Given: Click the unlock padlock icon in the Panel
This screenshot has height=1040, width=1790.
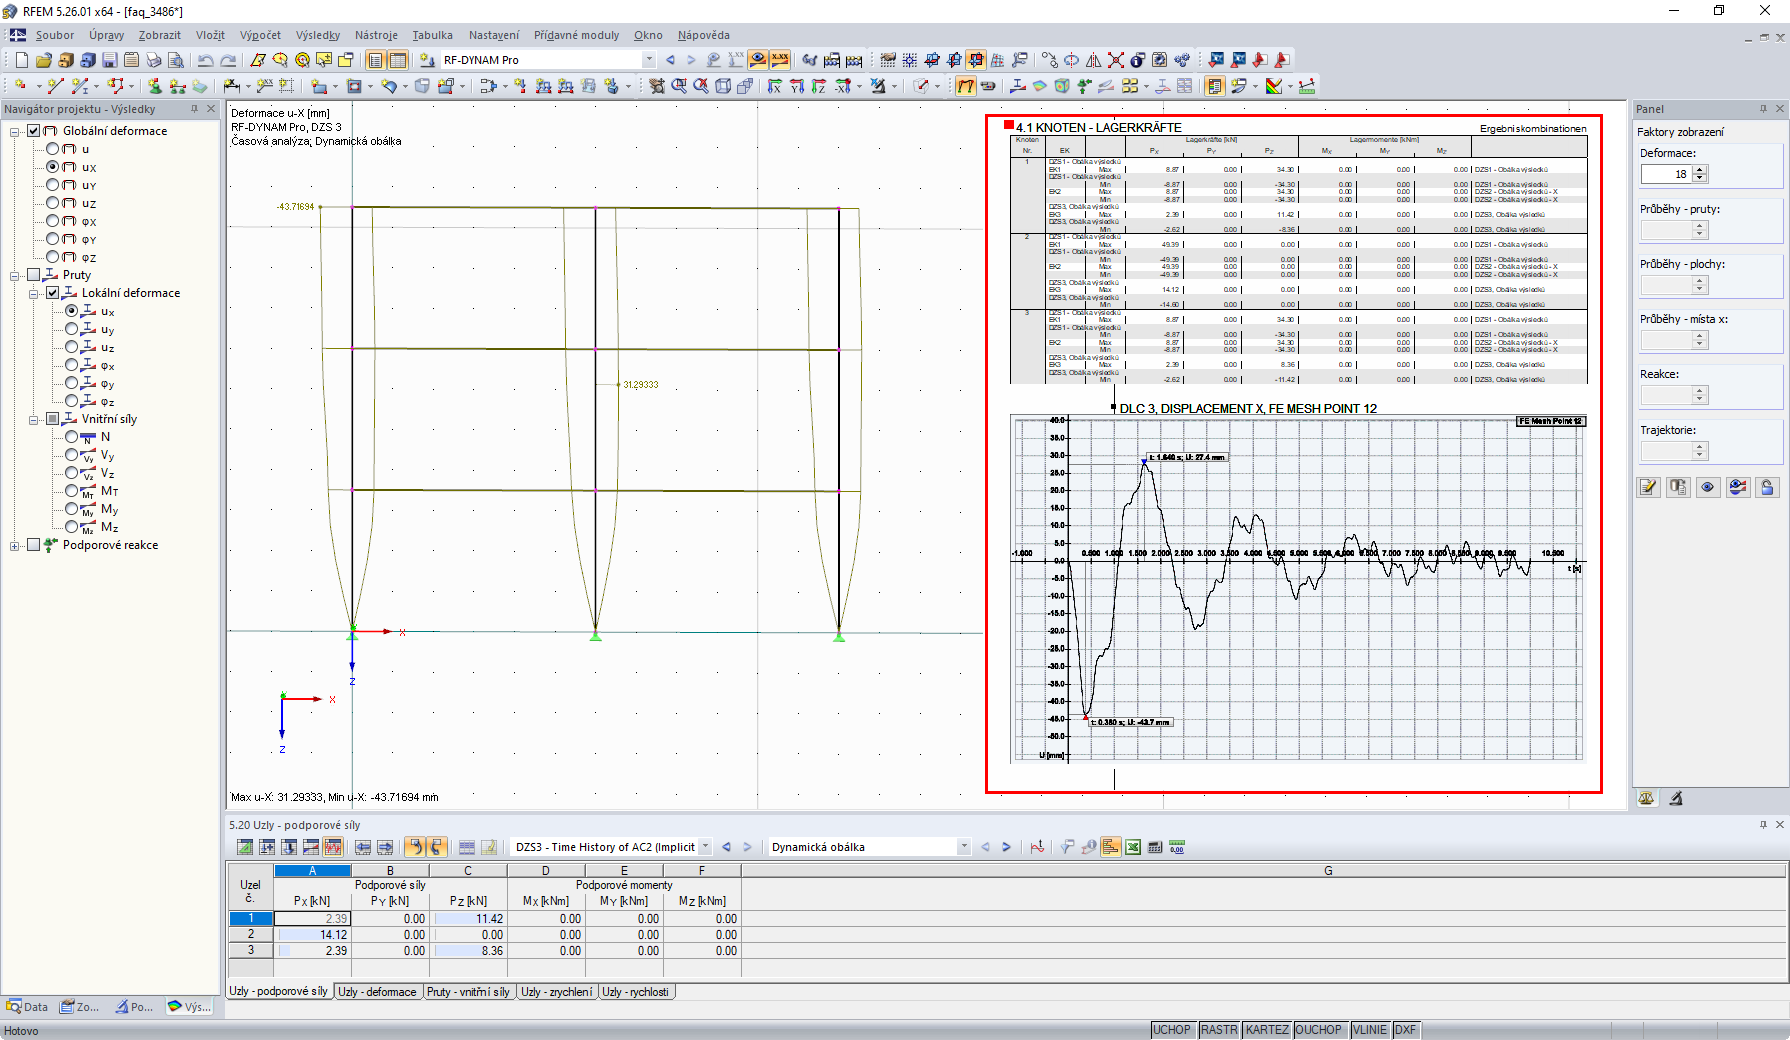Looking at the screenshot, I should 1767,487.
